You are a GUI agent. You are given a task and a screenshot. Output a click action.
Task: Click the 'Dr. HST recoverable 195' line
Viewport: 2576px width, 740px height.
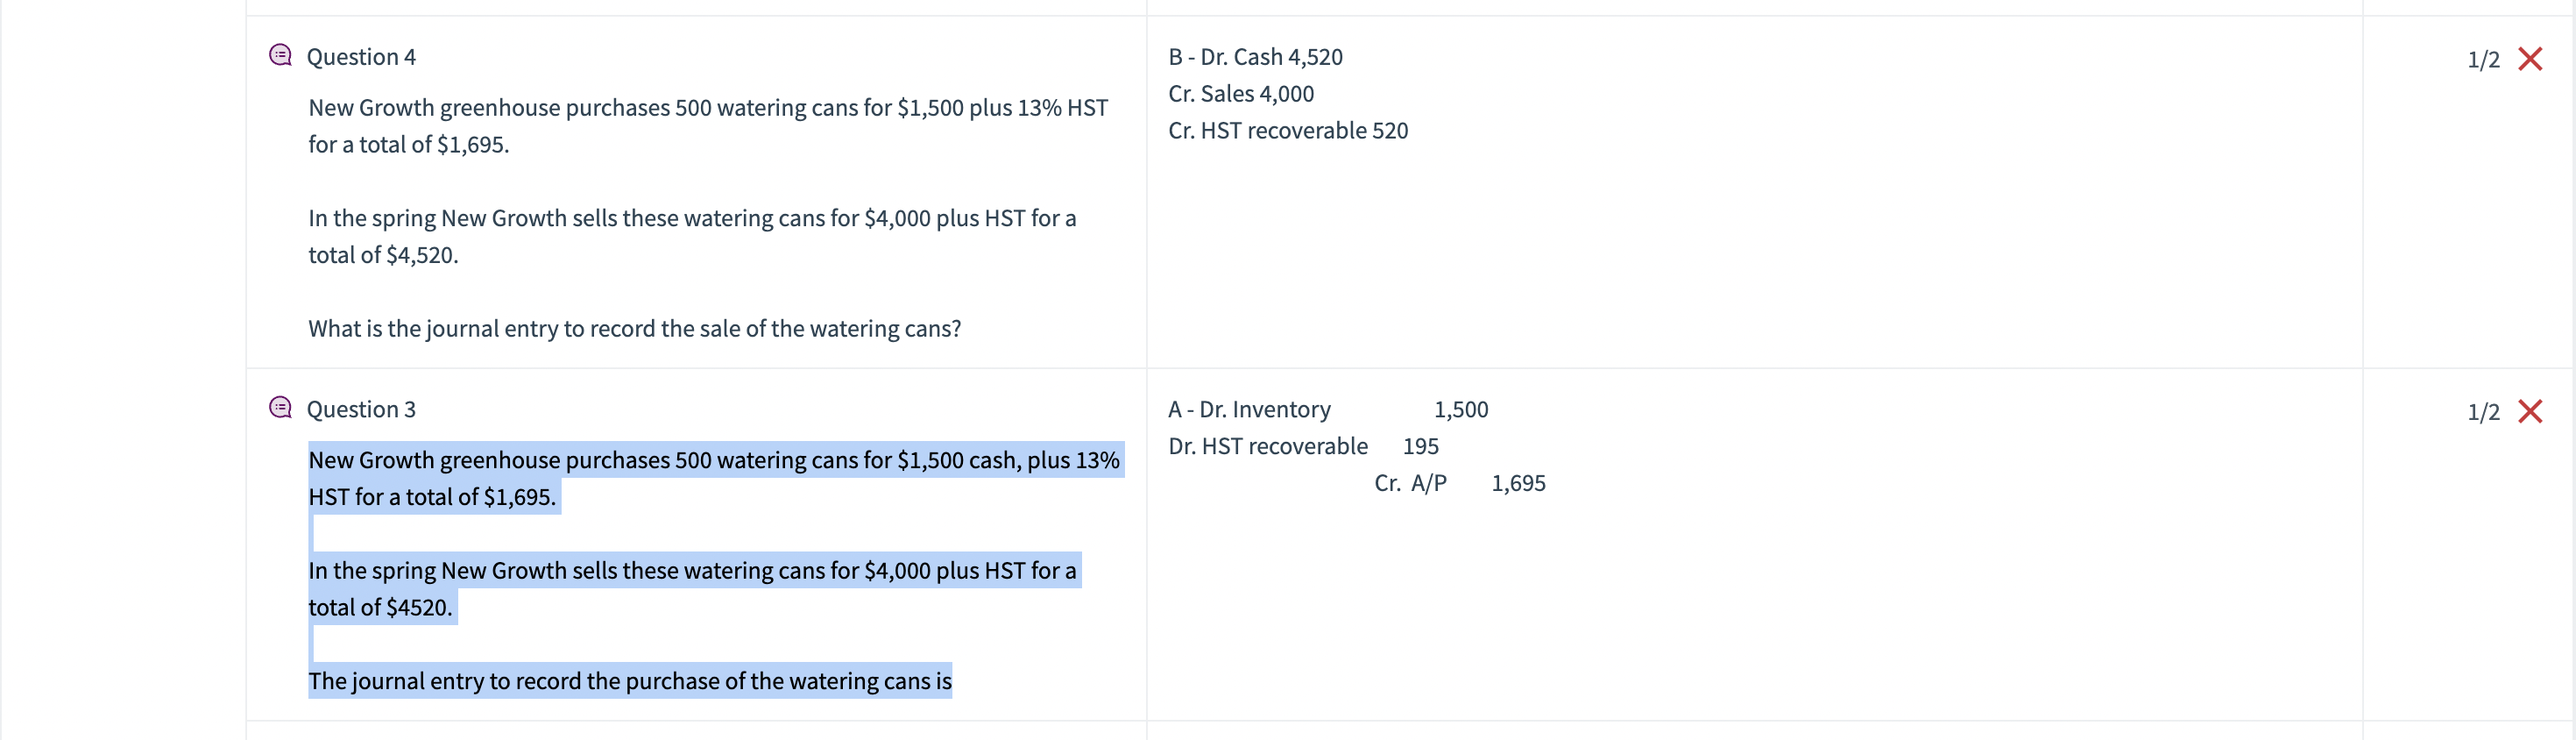click(x=1303, y=446)
